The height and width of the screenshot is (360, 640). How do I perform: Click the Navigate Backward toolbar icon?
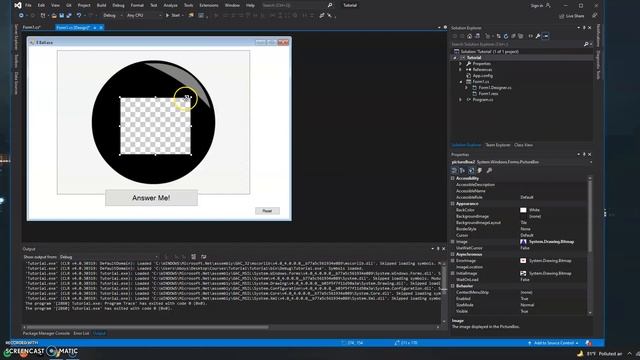coord(21,16)
